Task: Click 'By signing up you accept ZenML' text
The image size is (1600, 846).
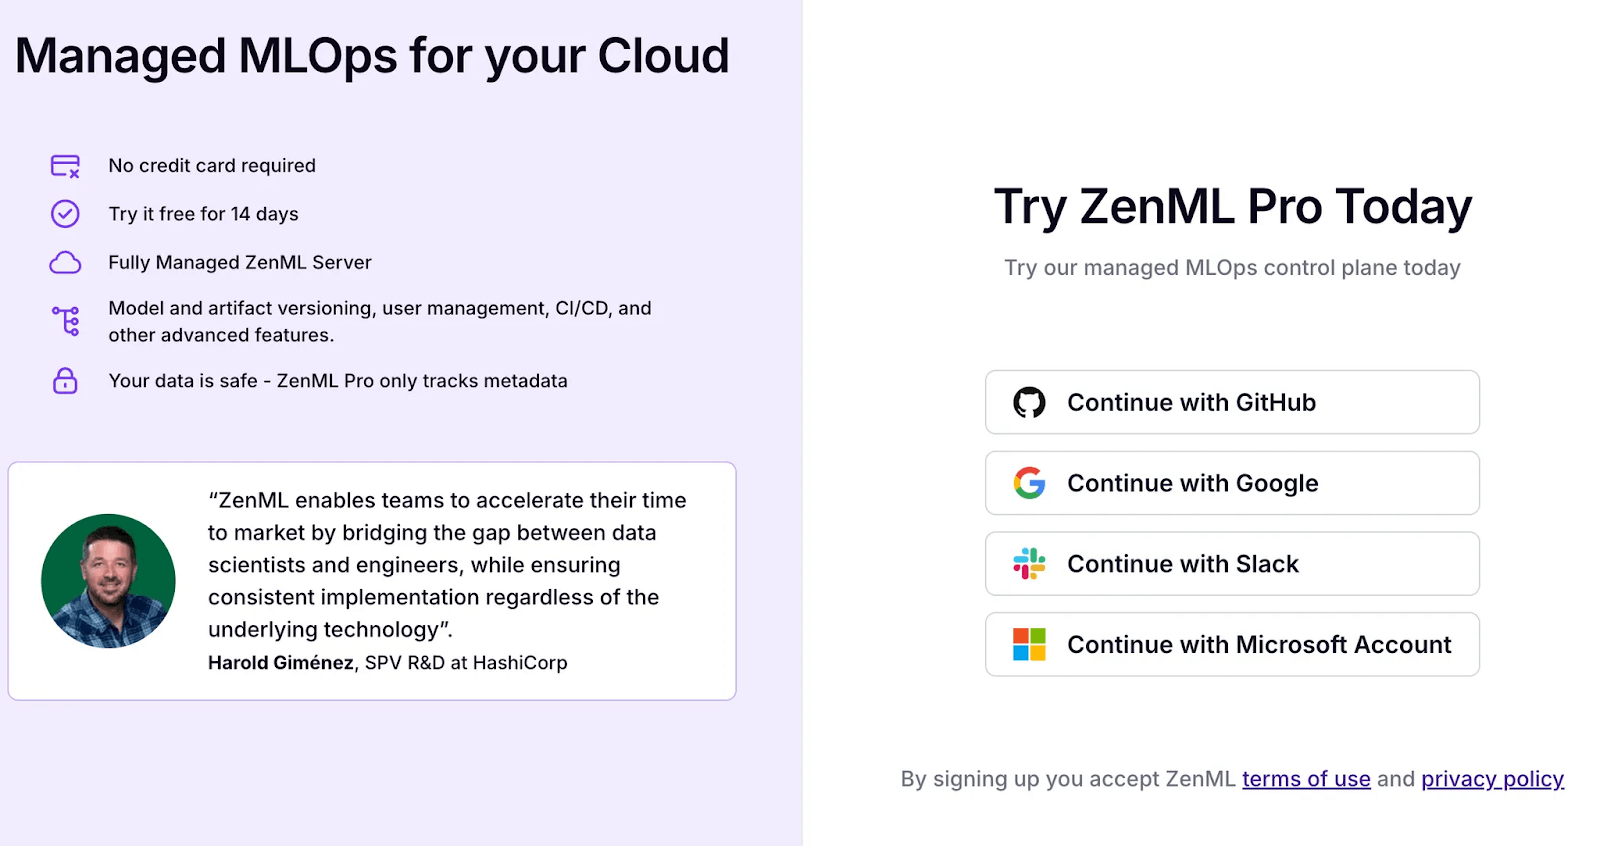Action: point(1068,779)
